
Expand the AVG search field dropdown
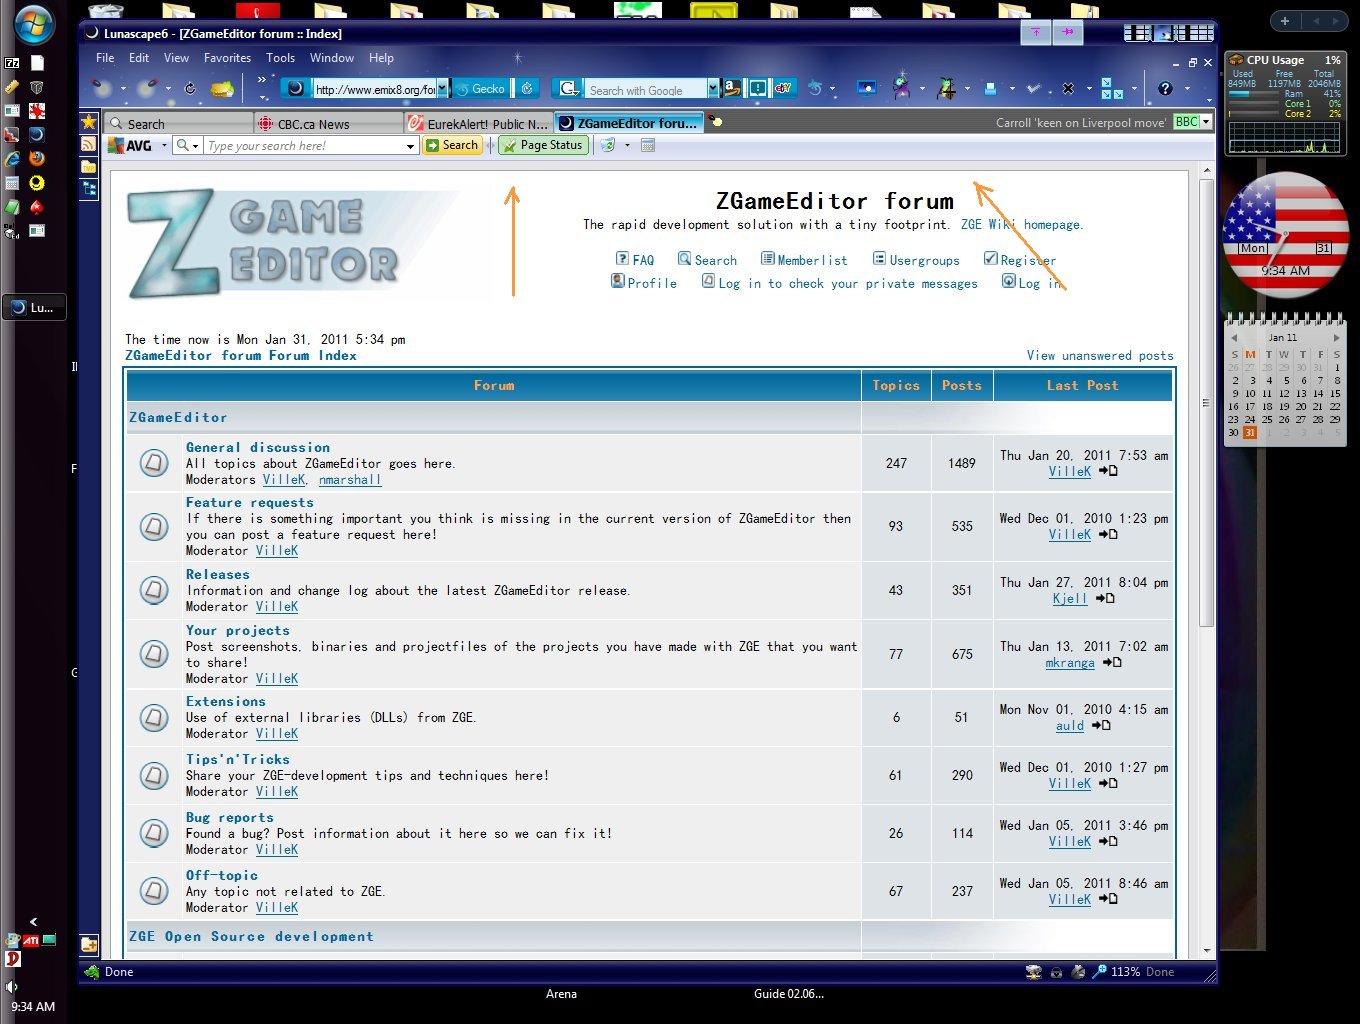pyautogui.click(x=410, y=146)
